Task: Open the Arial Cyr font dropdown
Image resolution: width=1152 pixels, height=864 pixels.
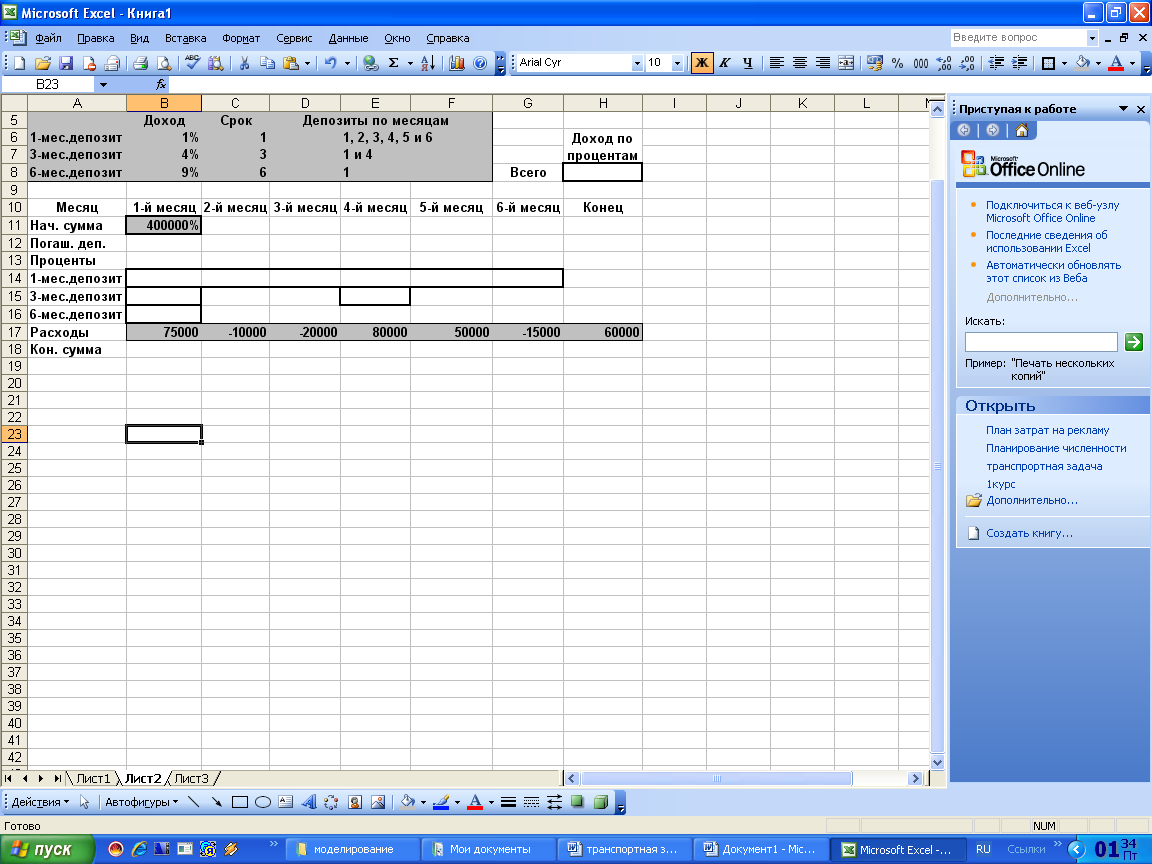Action: pyautogui.click(x=637, y=63)
